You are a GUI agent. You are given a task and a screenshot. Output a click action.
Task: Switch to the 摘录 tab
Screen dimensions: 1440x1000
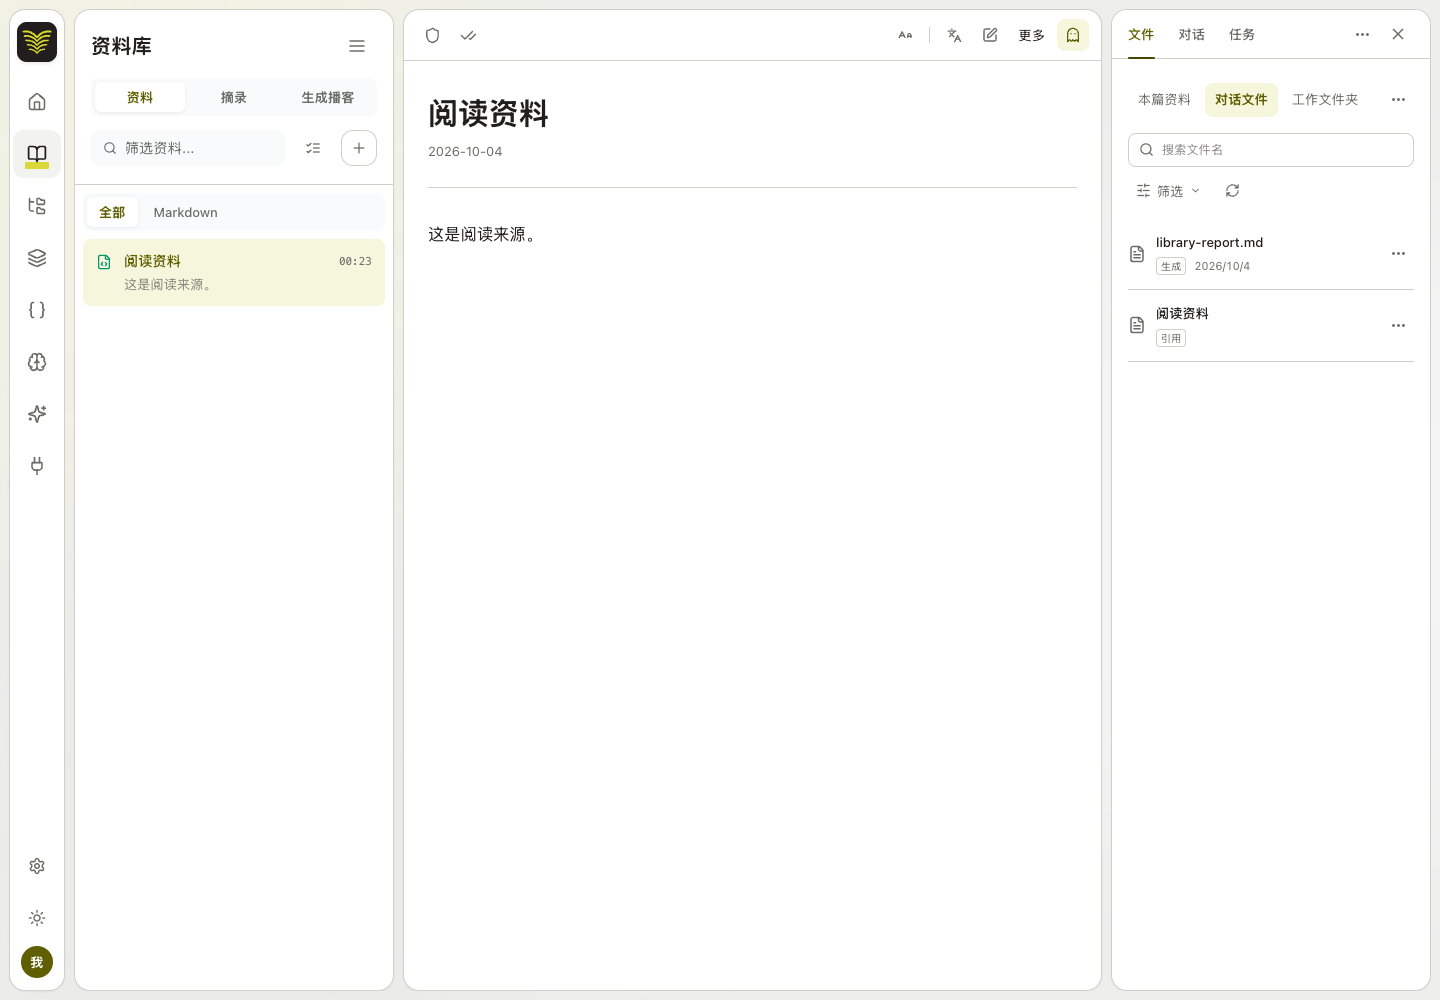[x=234, y=97]
